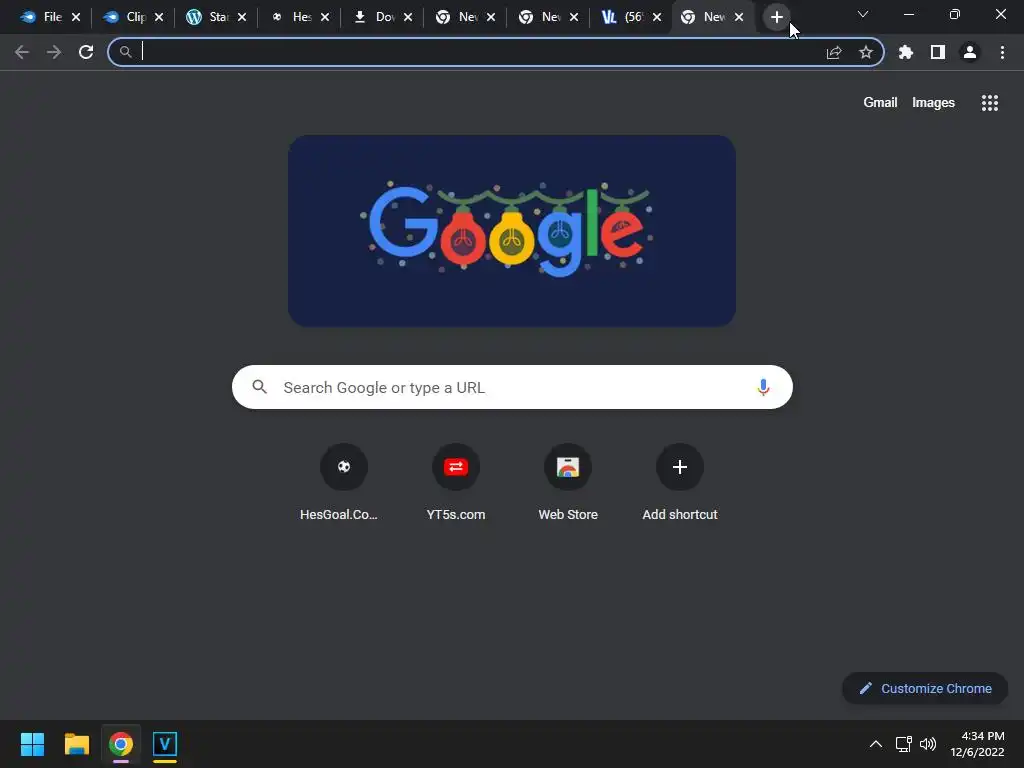The height and width of the screenshot is (768, 1024).
Task: Open the V app in taskbar
Action: (165, 744)
